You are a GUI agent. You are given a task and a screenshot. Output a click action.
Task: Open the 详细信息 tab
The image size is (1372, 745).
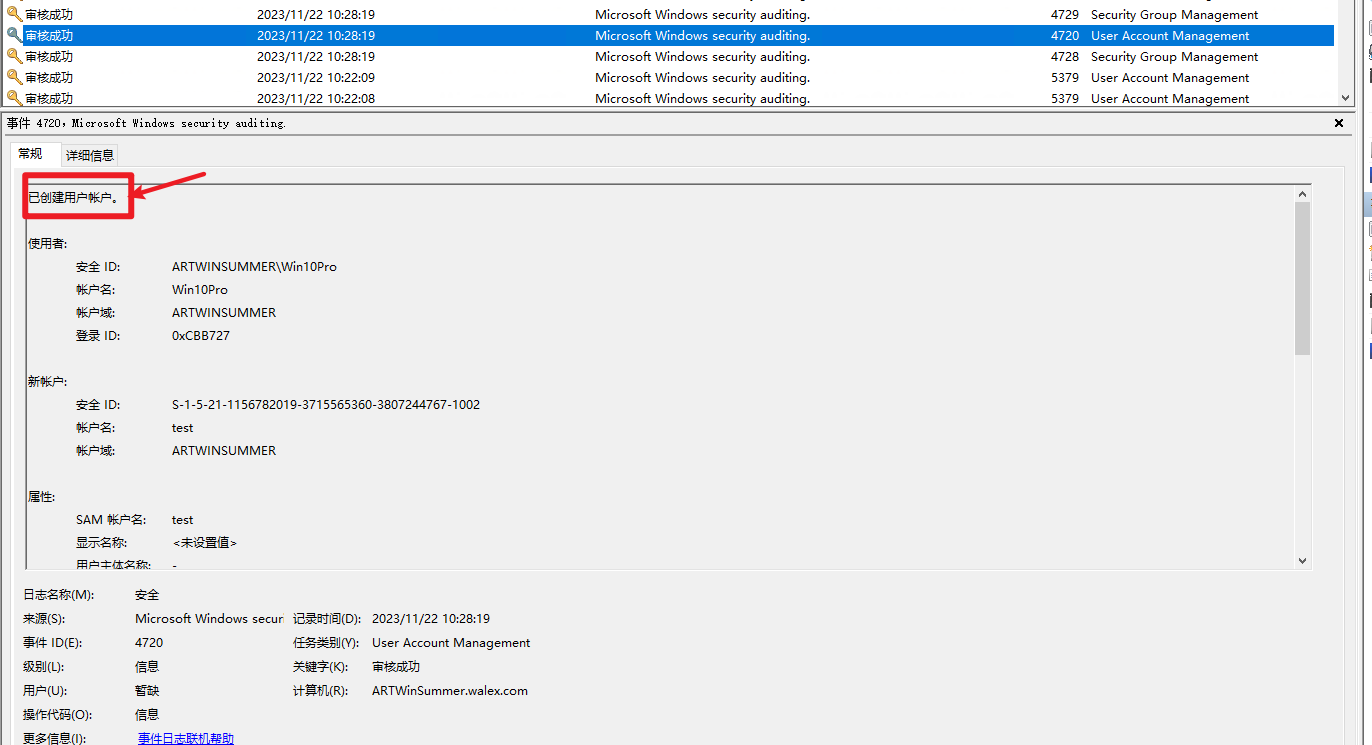(x=90, y=155)
